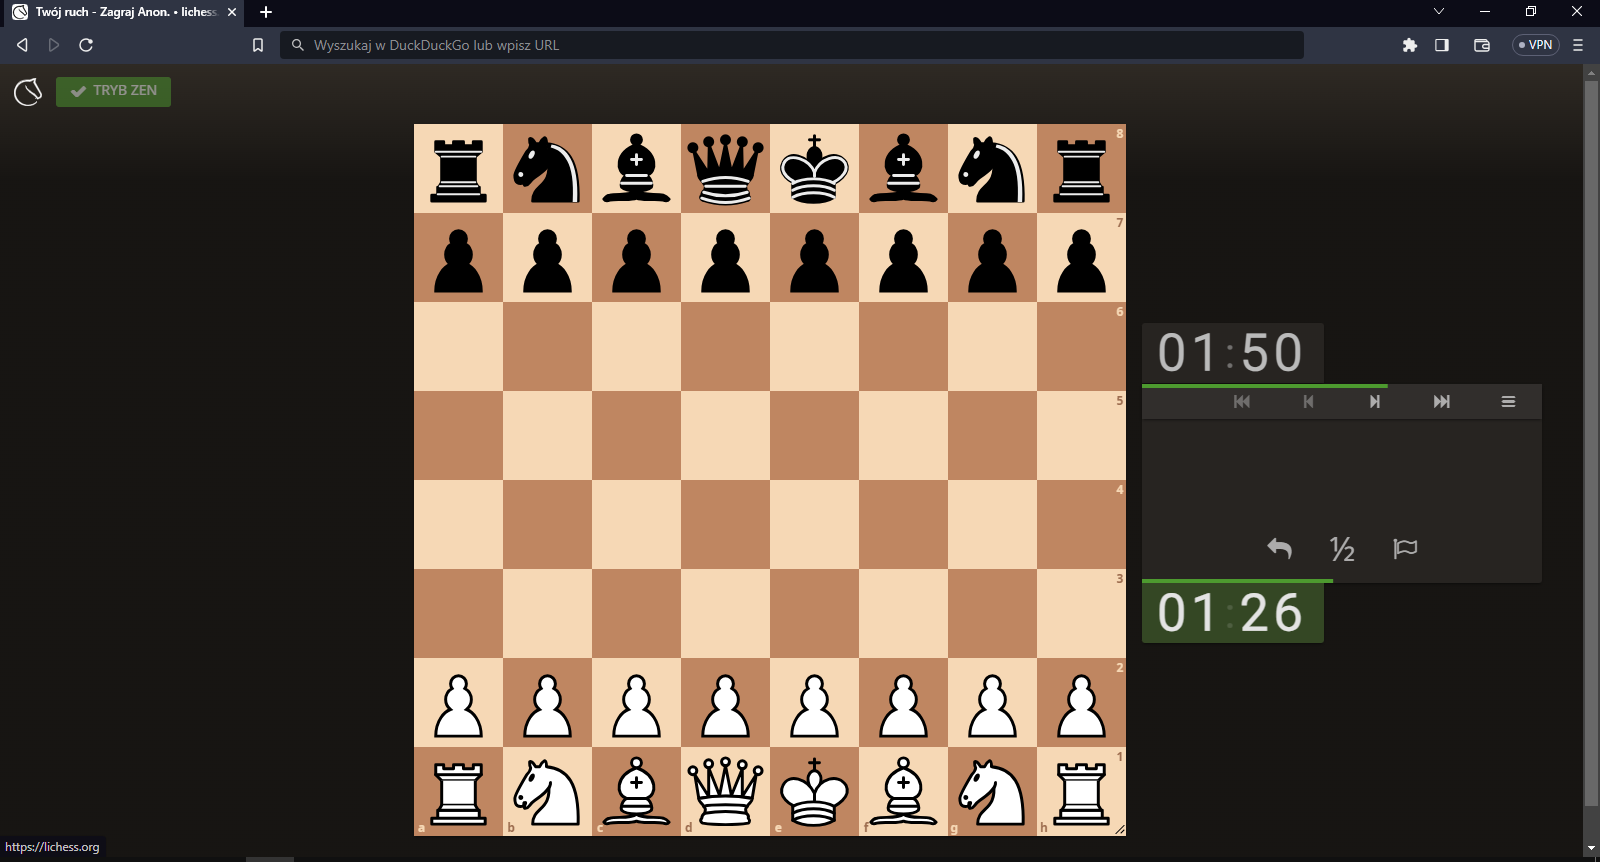Click the page vertical scrollbar
Screen dimensions: 1600x862
[x=1592, y=443]
